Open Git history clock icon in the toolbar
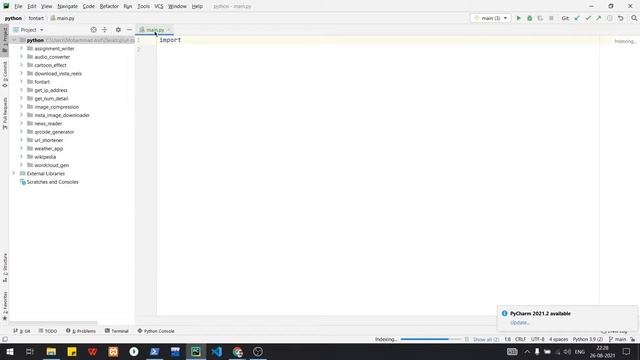This screenshot has height=360, width=640. pyautogui.click(x=609, y=18)
